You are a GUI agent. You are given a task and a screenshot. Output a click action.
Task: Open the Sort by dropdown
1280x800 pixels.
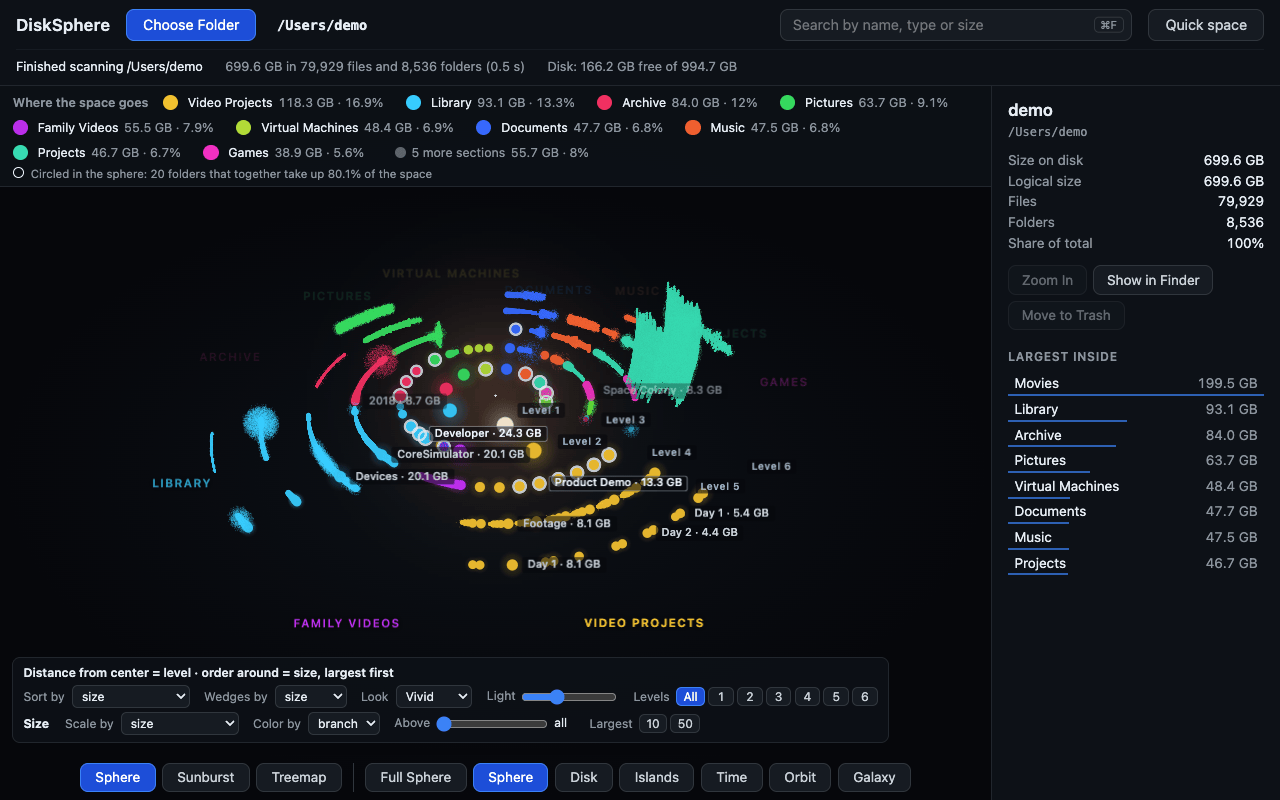point(131,697)
